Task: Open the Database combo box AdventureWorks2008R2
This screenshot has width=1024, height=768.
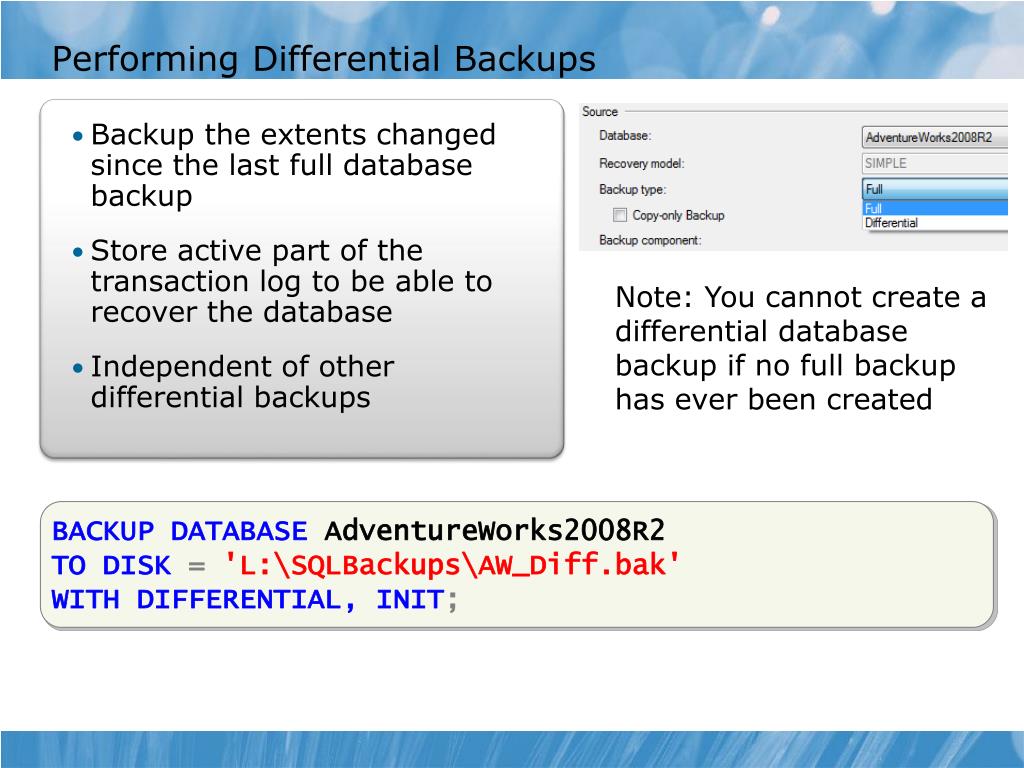Action: (935, 137)
